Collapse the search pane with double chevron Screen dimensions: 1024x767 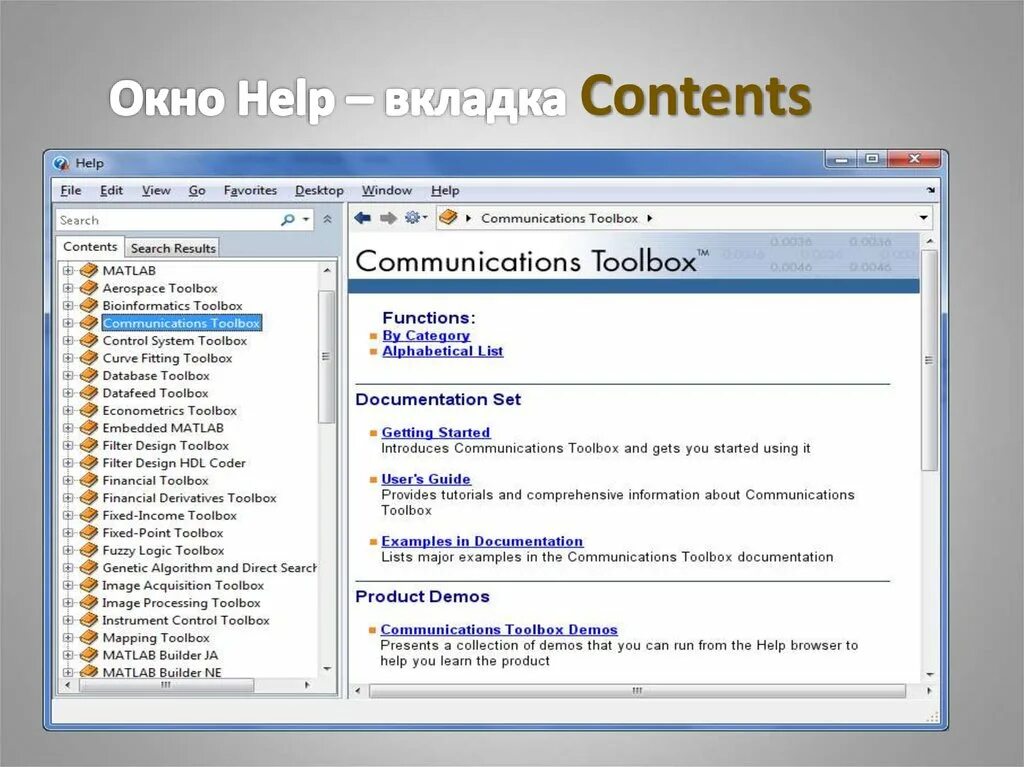(x=327, y=220)
